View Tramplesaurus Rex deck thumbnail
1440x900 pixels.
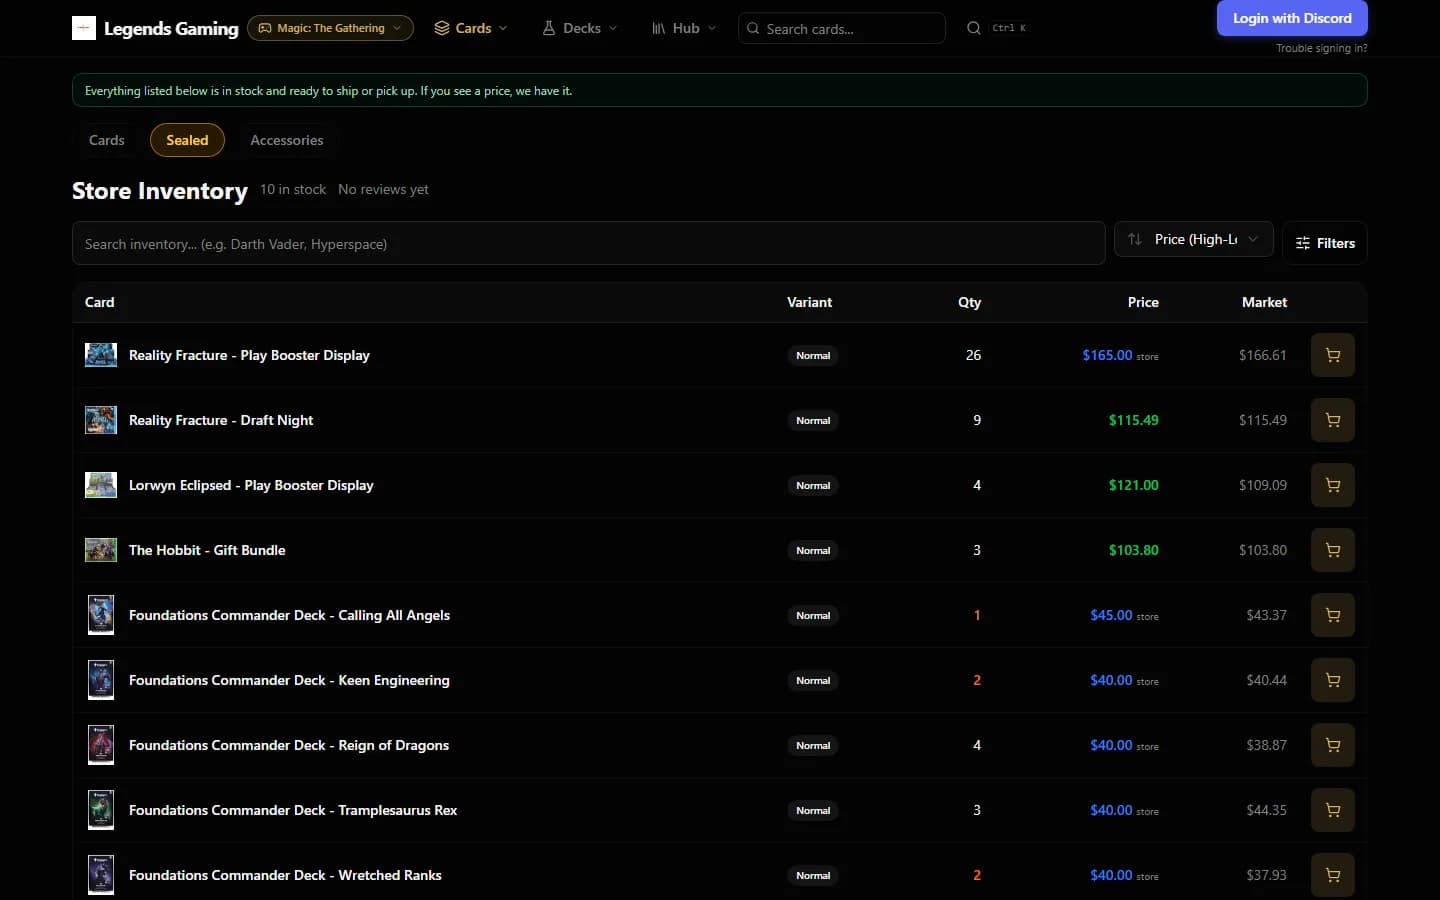click(101, 810)
